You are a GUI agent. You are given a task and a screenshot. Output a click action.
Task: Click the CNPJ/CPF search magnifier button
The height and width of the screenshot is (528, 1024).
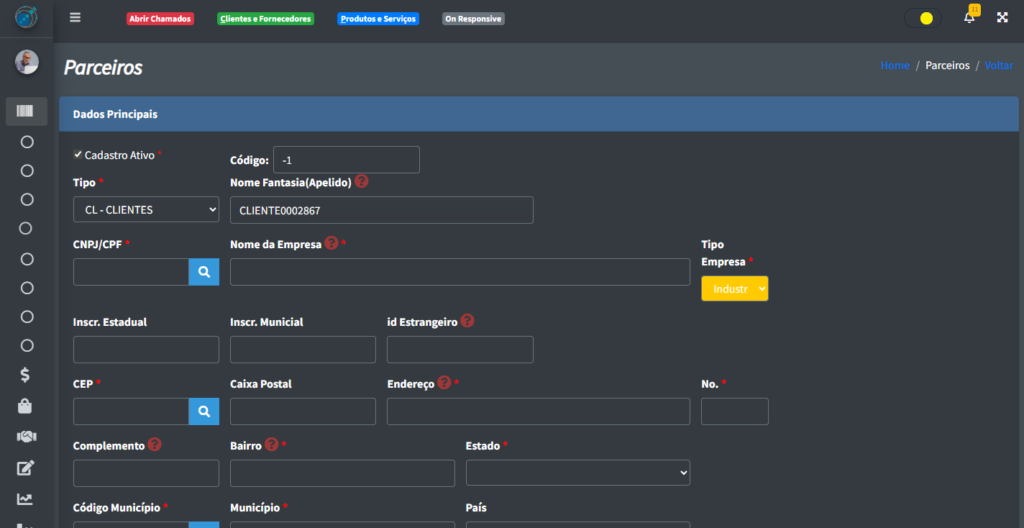204,272
